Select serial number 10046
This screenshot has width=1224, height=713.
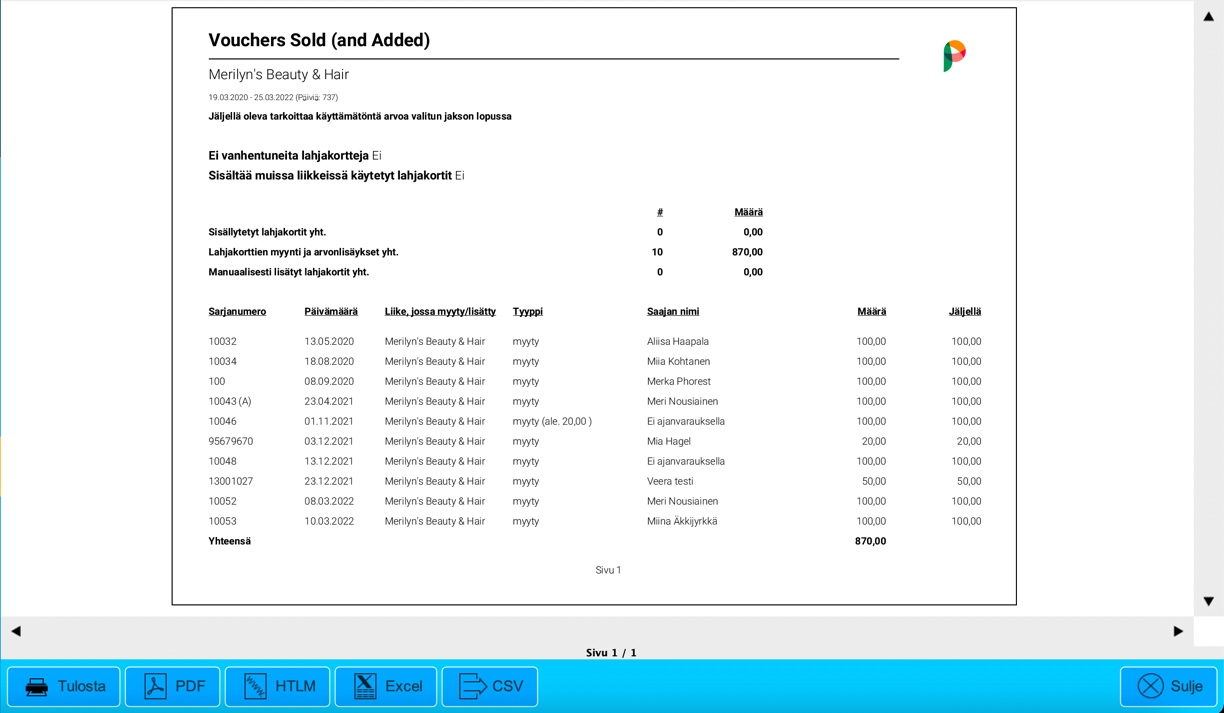pyautogui.click(x=222, y=422)
